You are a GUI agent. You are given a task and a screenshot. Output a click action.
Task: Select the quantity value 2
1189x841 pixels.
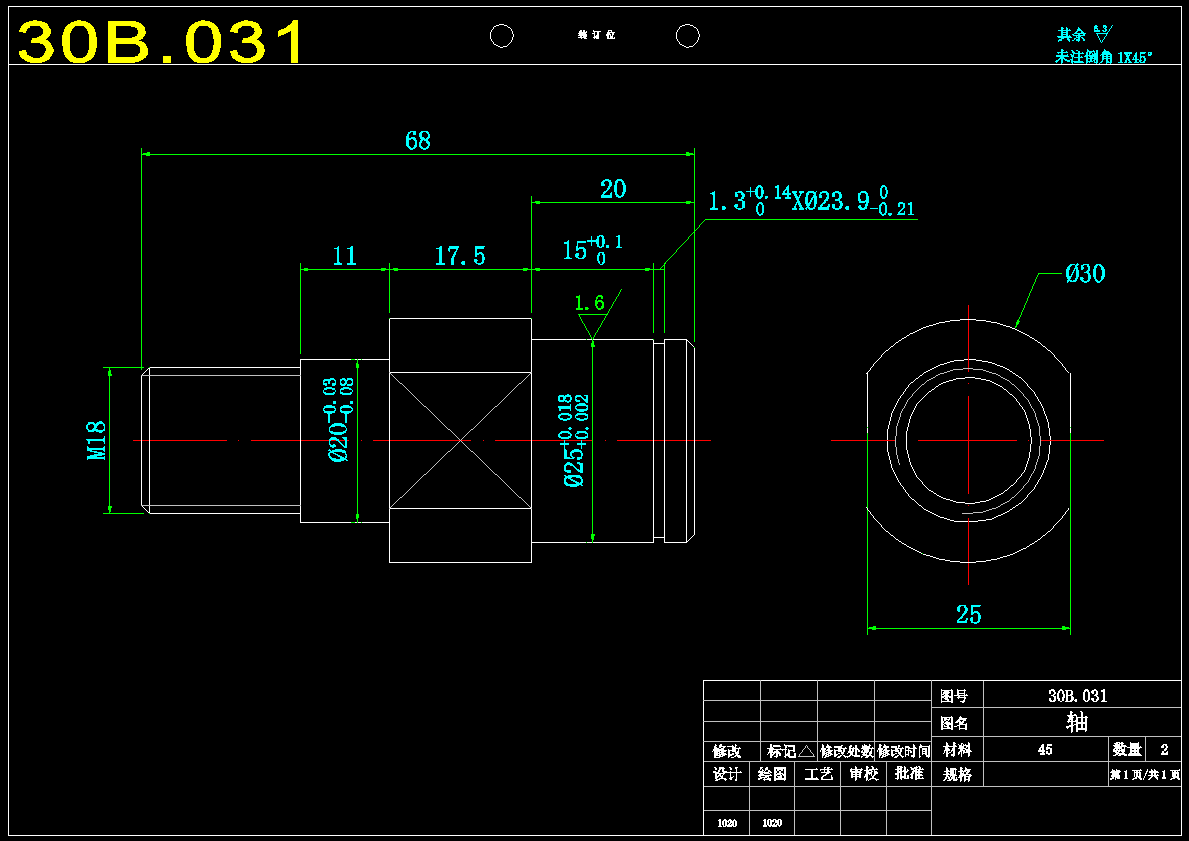pyautogui.click(x=1165, y=750)
